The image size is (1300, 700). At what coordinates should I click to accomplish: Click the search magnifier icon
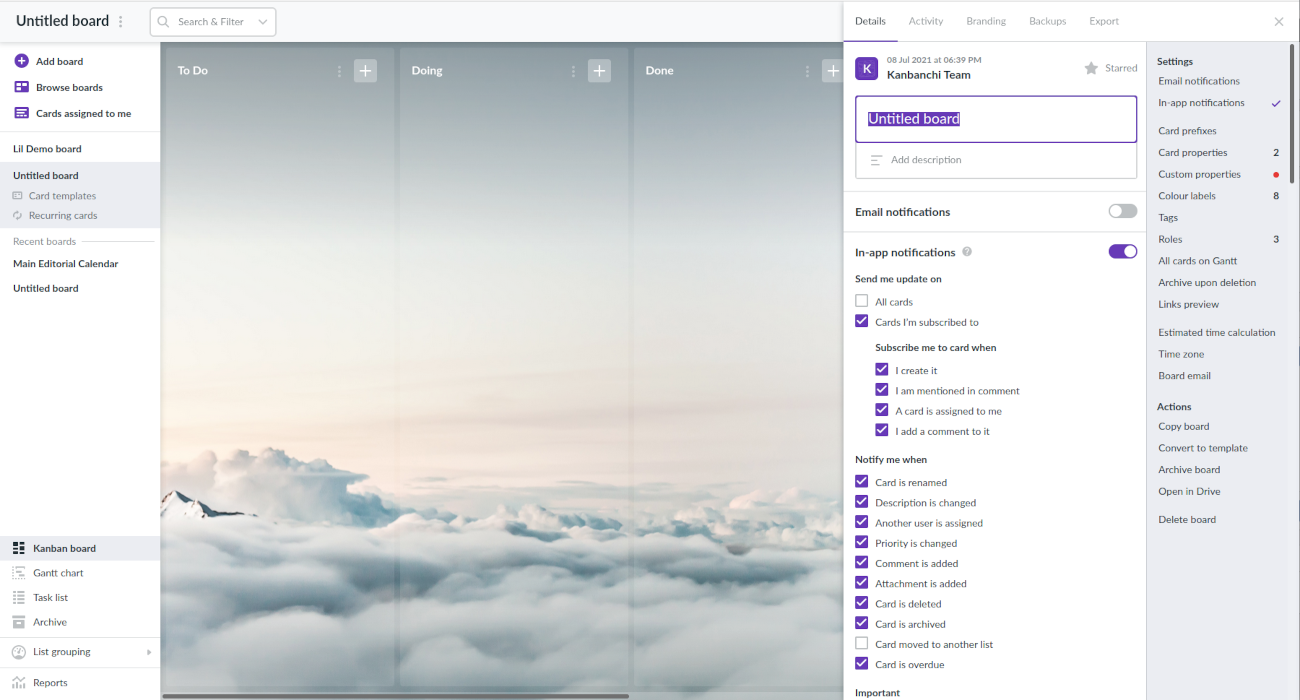point(164,22)
